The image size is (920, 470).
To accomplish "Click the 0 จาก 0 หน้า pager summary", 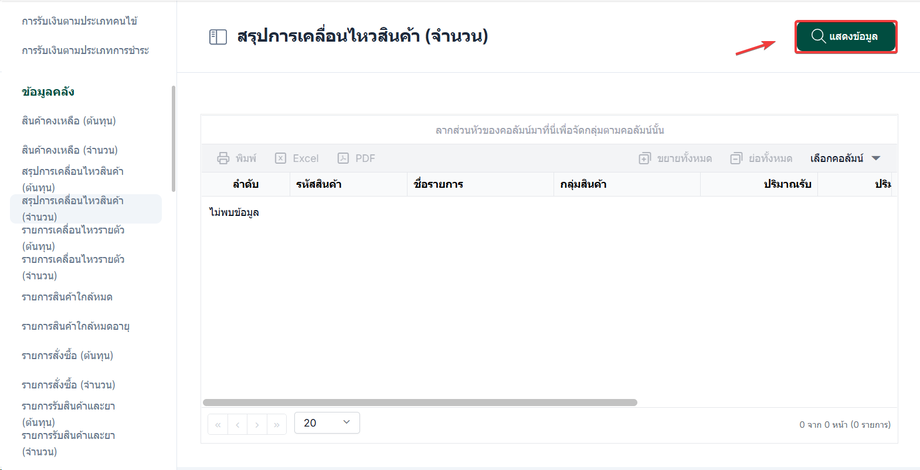I will click(x=845, y=424).
